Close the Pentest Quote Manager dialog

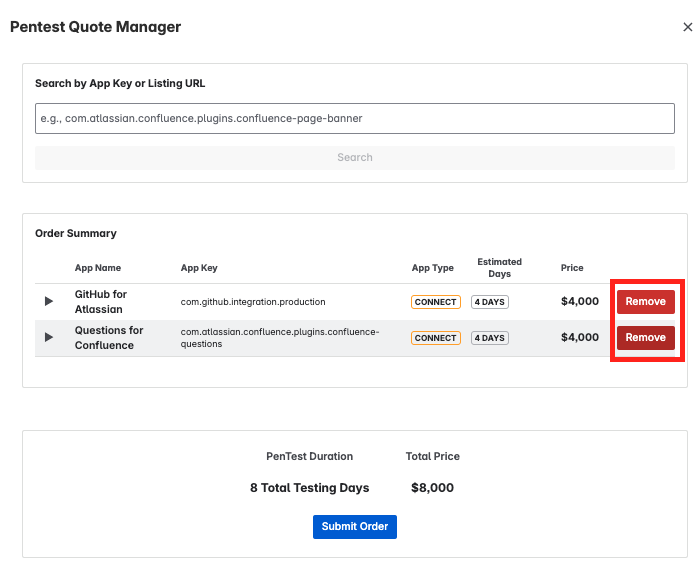tap(687, 28)
